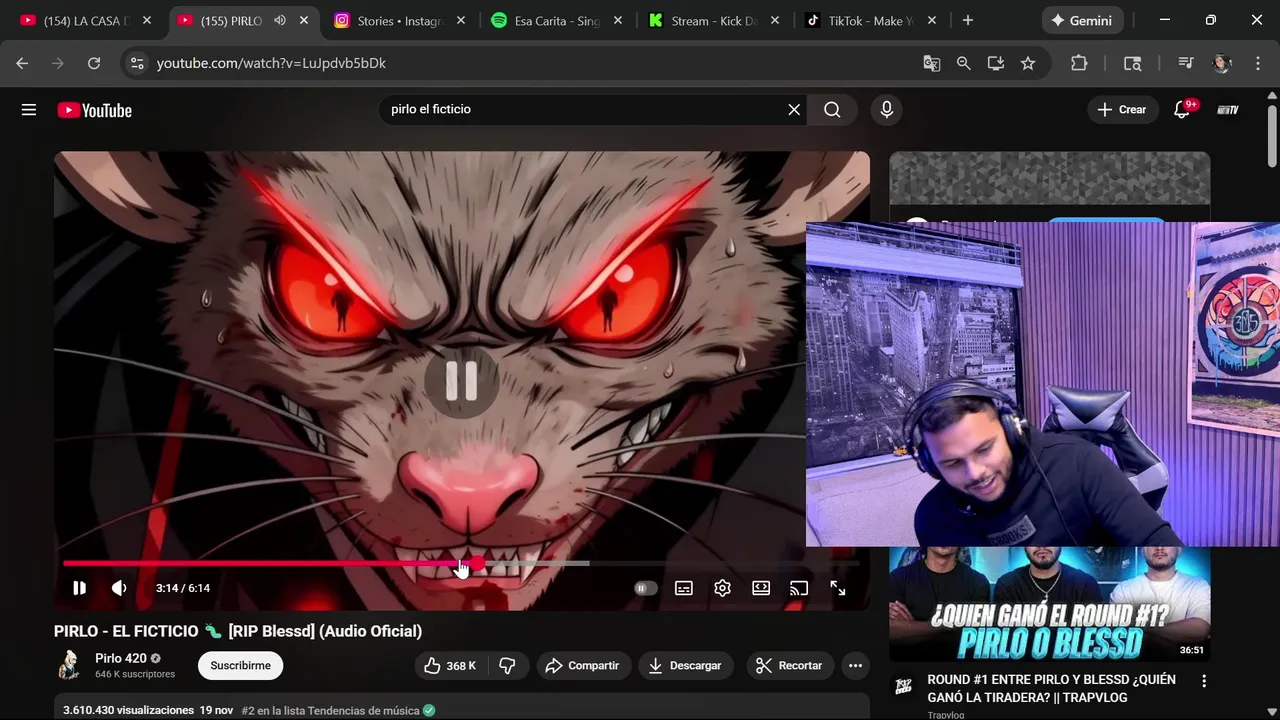Subscribe with the Suscribirme button
The height and width of the screenshot is (720, 1280).
240,666
